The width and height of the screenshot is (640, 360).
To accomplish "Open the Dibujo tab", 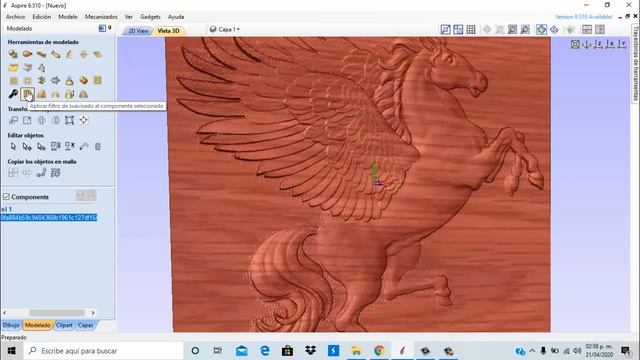I will [x=11, y=325].
